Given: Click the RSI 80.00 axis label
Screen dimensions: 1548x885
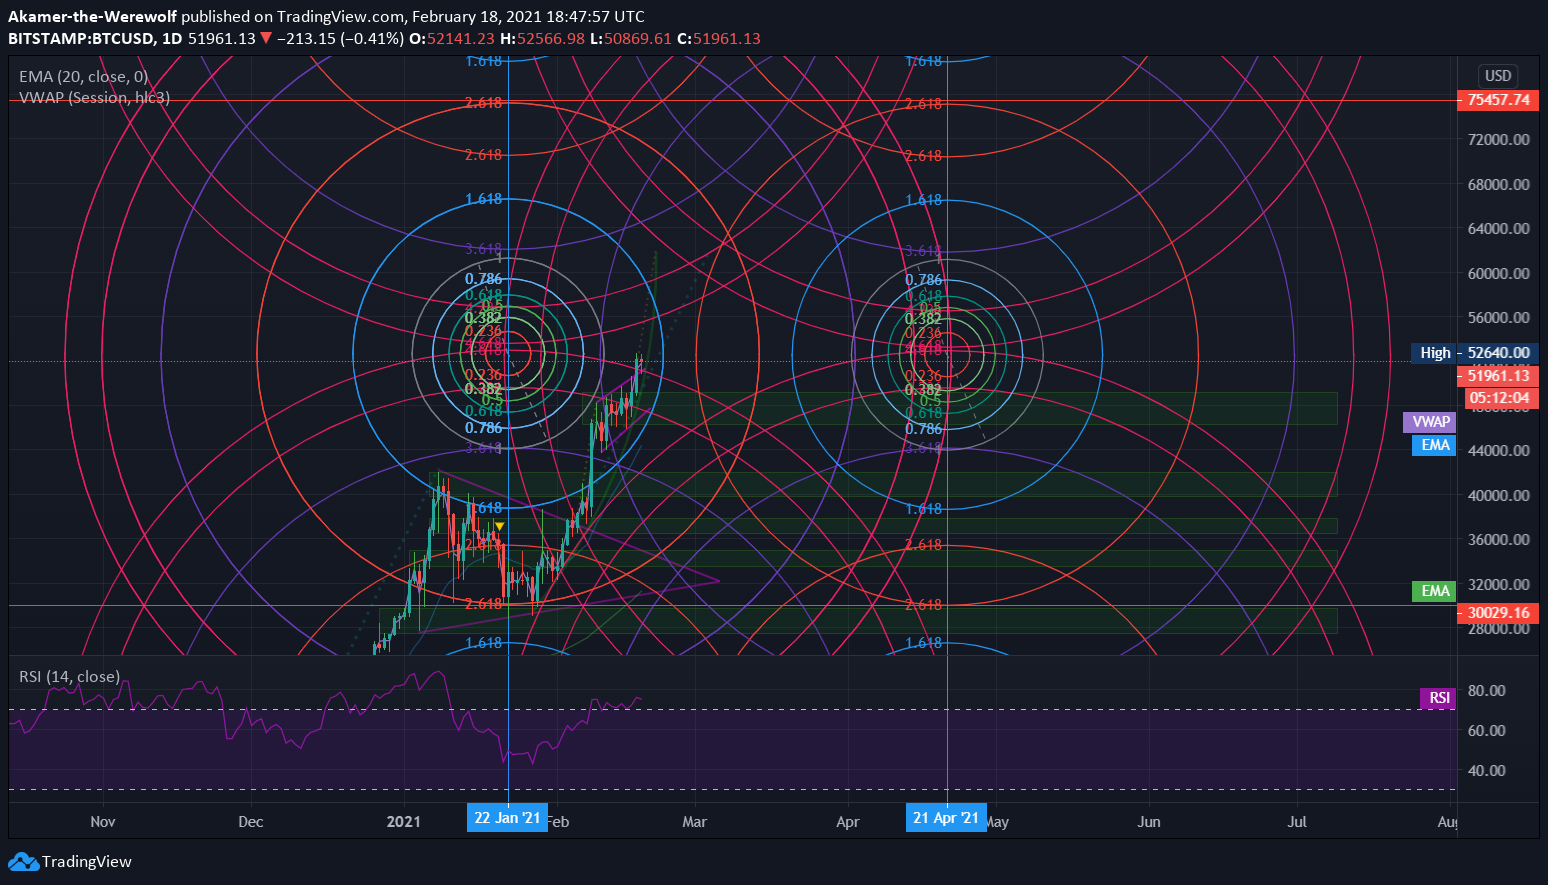Looking at the screenshot, I should [x=1487, y=690].
